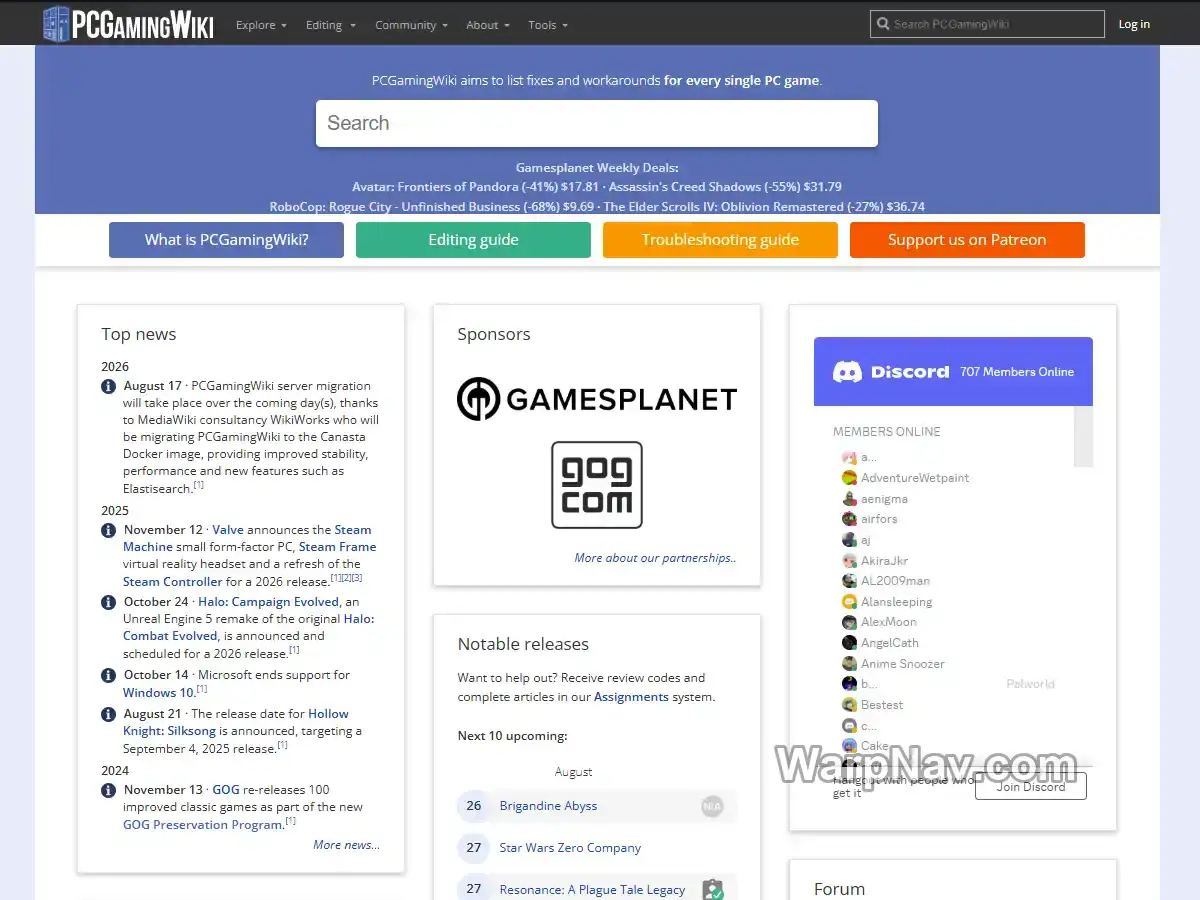
Task: Expand the Explore menu
Action: pyautogui.click(x=261, y=25)
